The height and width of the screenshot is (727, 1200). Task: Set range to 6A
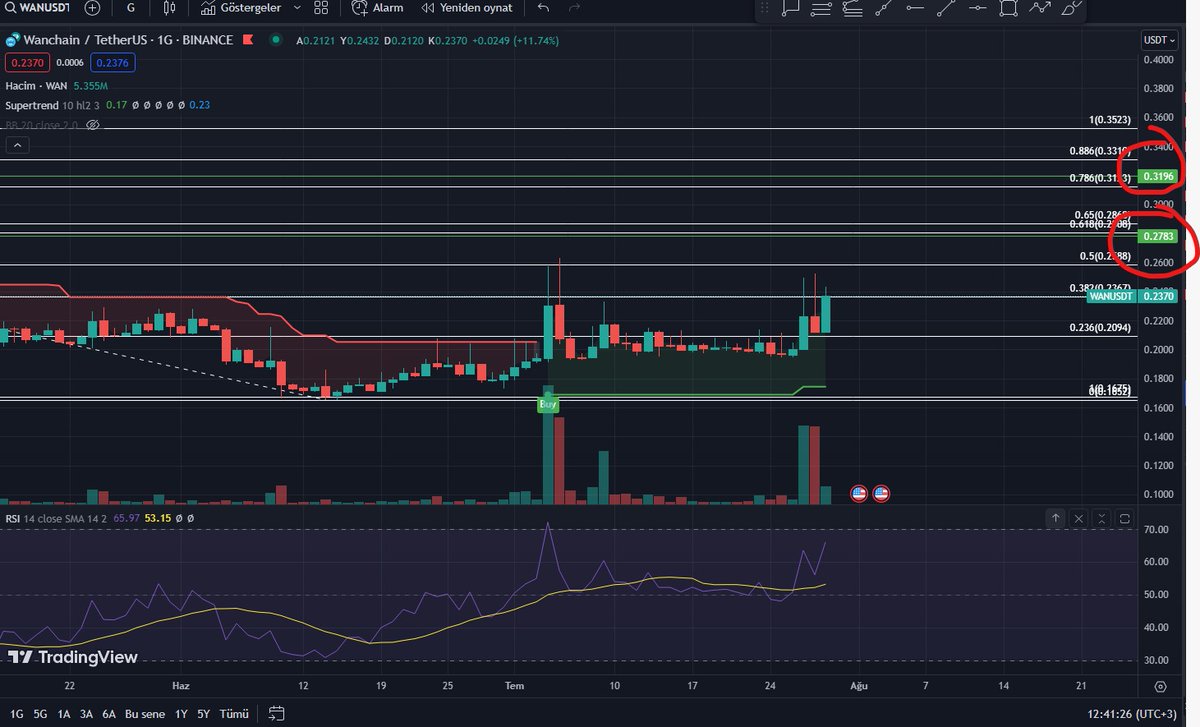(x=110, y=713)
